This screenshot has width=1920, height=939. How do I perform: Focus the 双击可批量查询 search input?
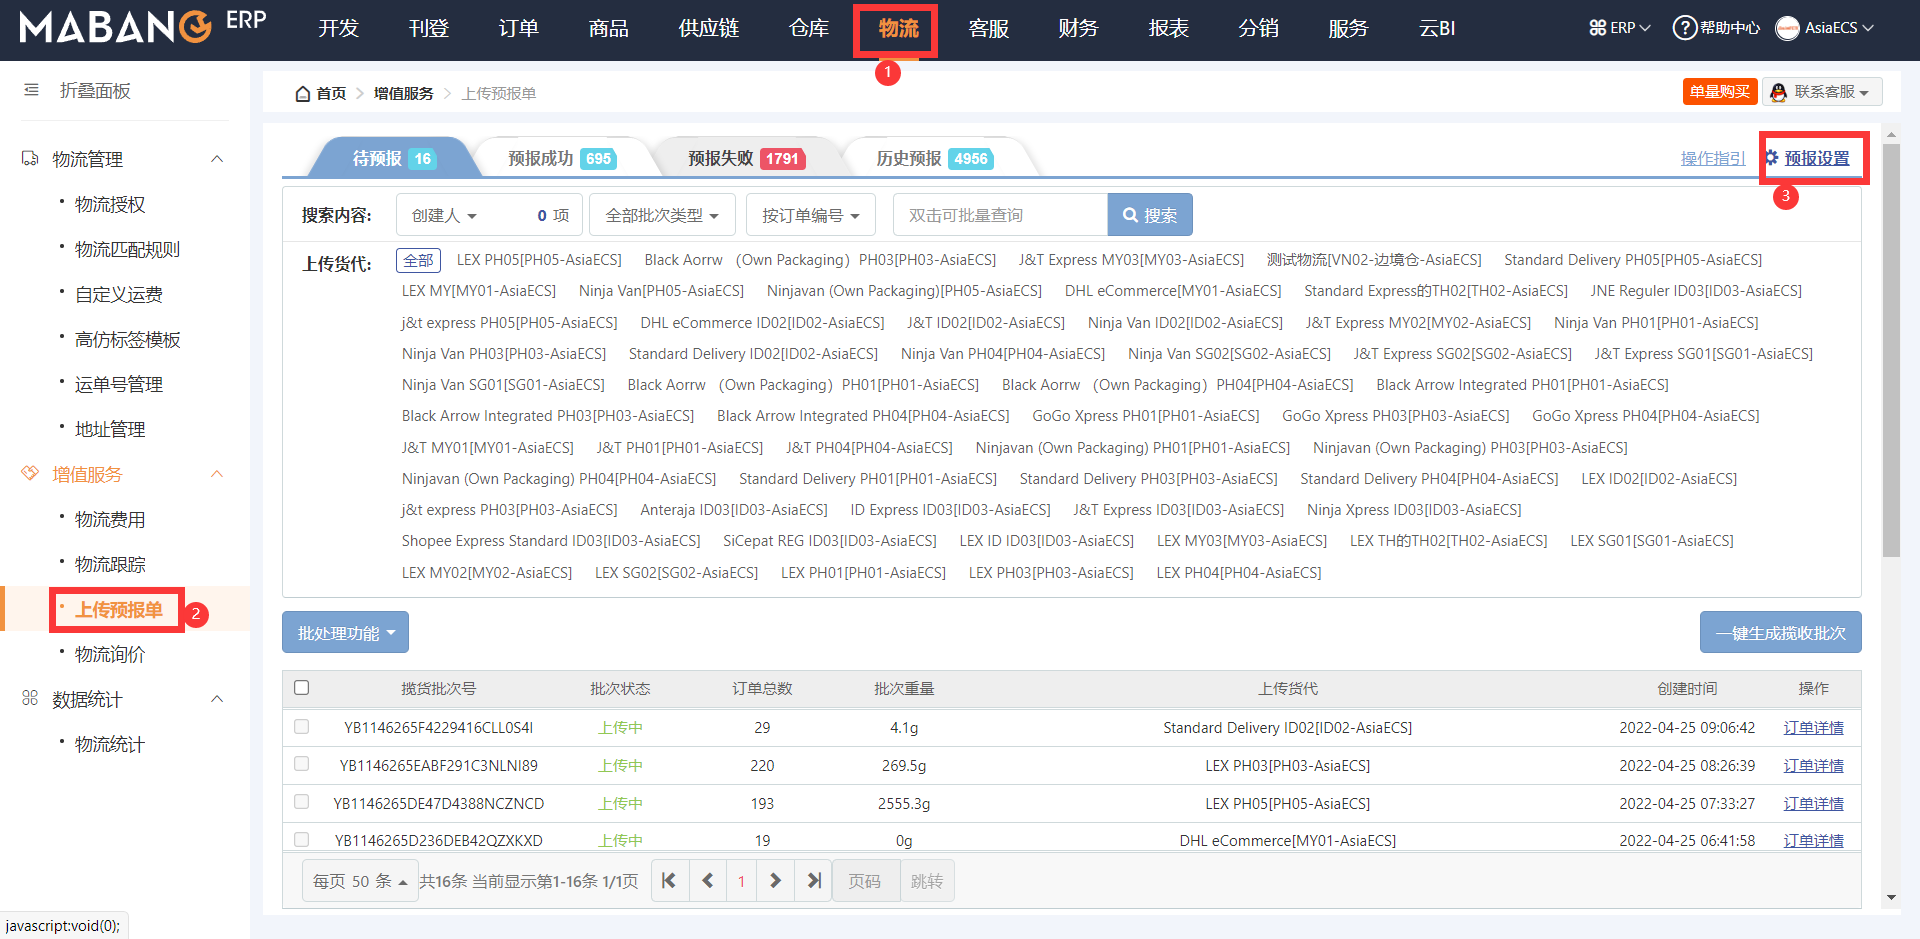pos(1000,215)
